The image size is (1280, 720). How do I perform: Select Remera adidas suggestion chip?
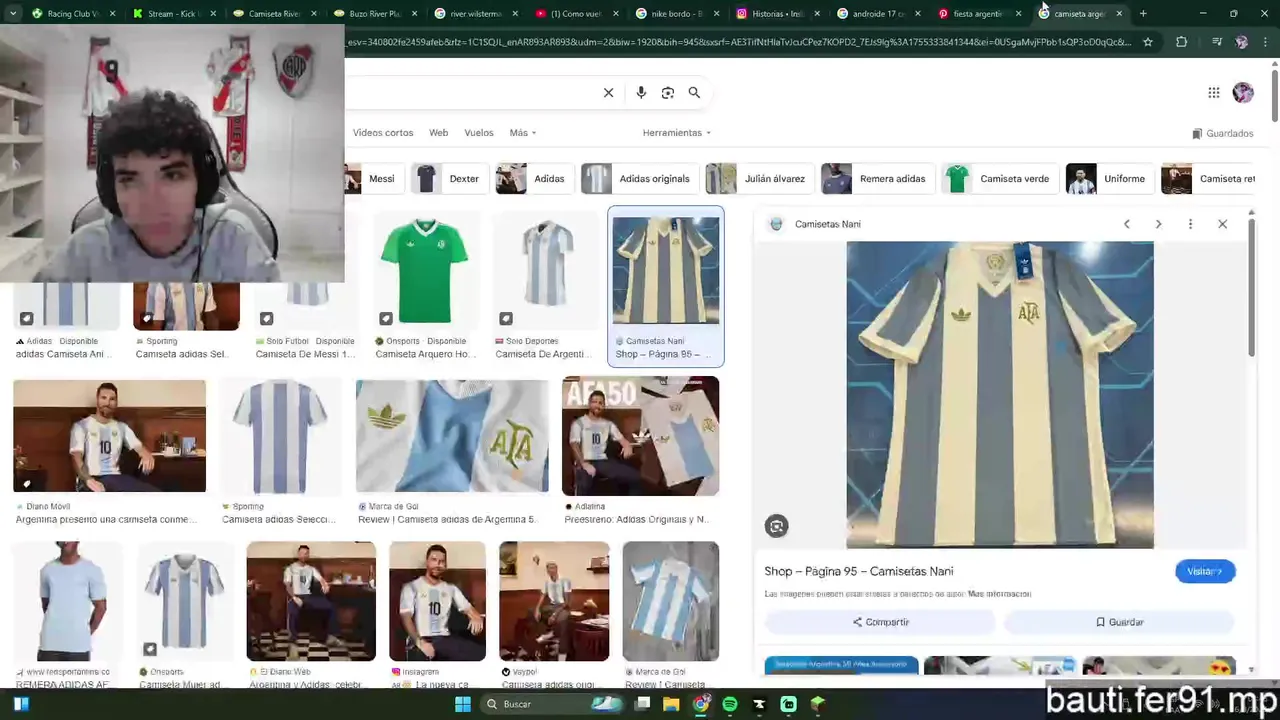coord(878,179)
